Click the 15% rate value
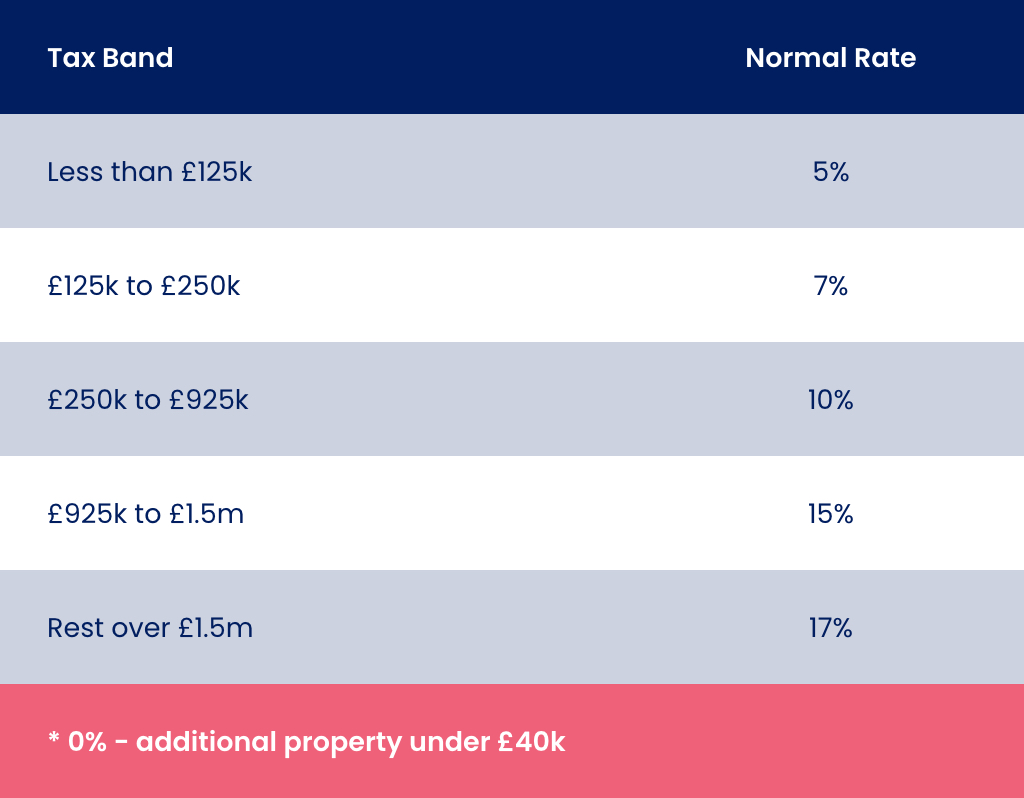1024x798 pixels. 830,514
